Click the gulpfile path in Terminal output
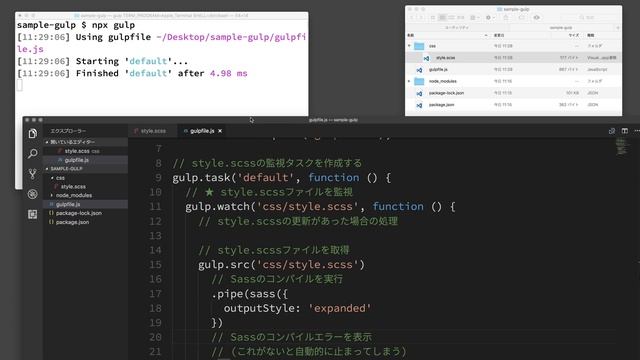This screenshot has height=360, width=640. (161, 43)
